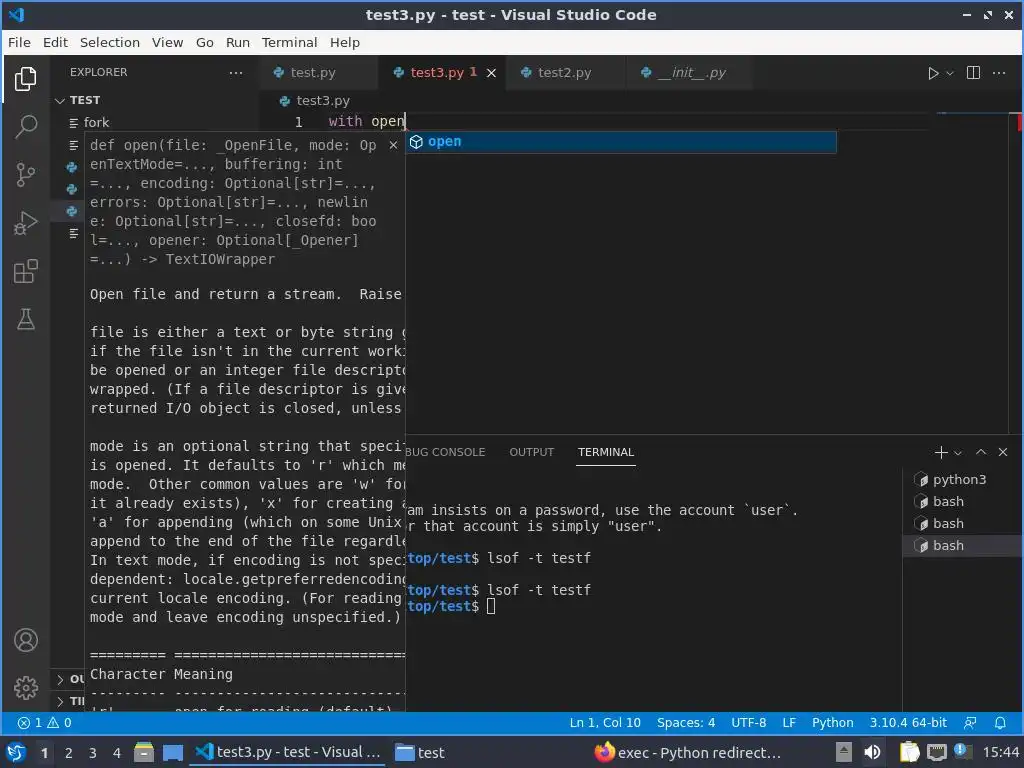1024x768 pixels.
Task: Click the terminal prompt cursor
Action: 491,607
